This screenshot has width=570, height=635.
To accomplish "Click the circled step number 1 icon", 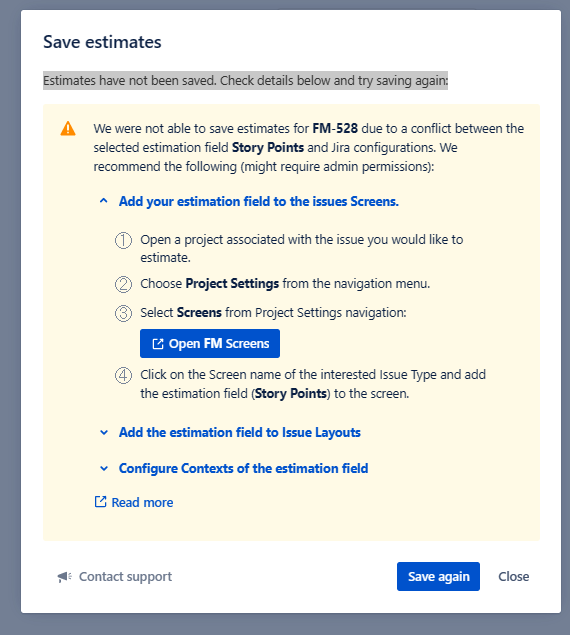I will [x=124, y=240].
